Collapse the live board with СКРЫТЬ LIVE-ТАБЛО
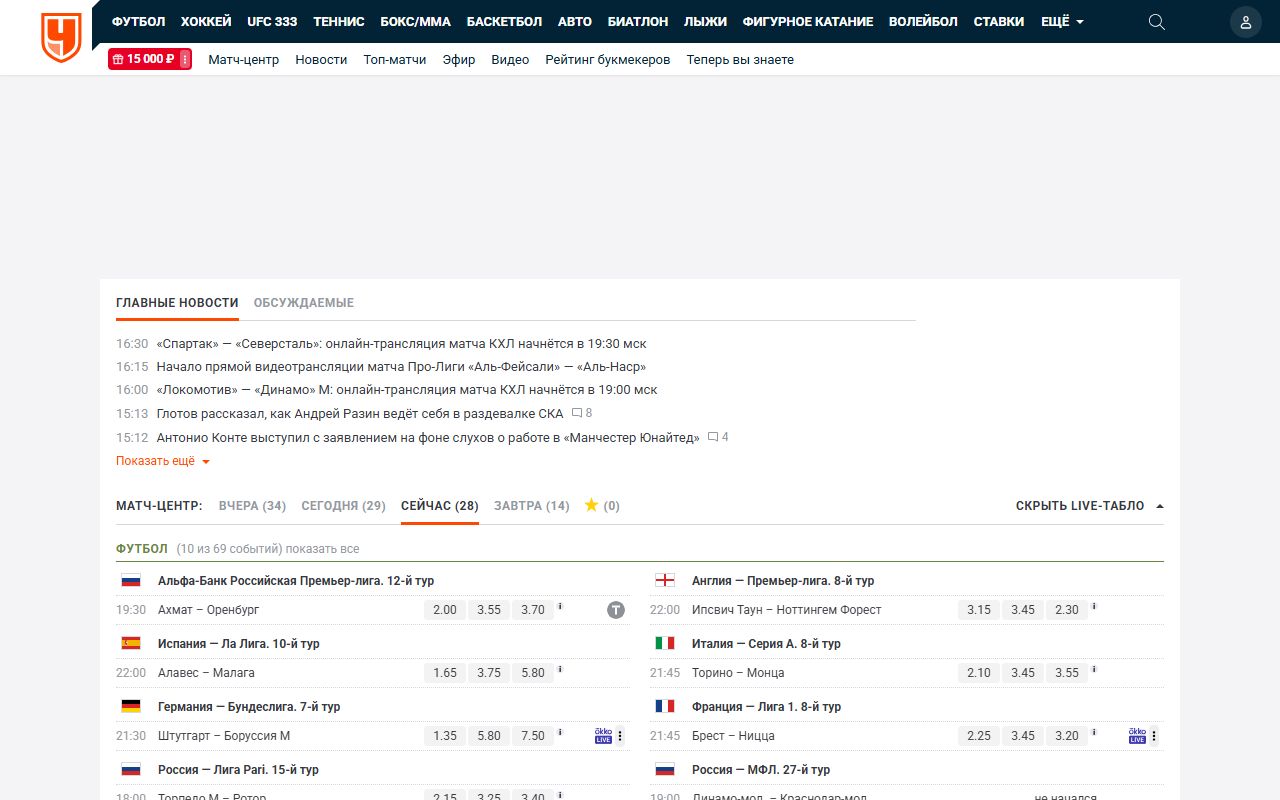 [1089, 506]
